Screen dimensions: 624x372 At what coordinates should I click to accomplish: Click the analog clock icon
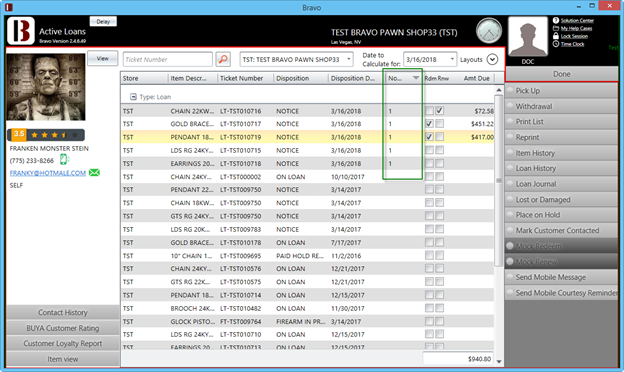[x=489, y=31]
